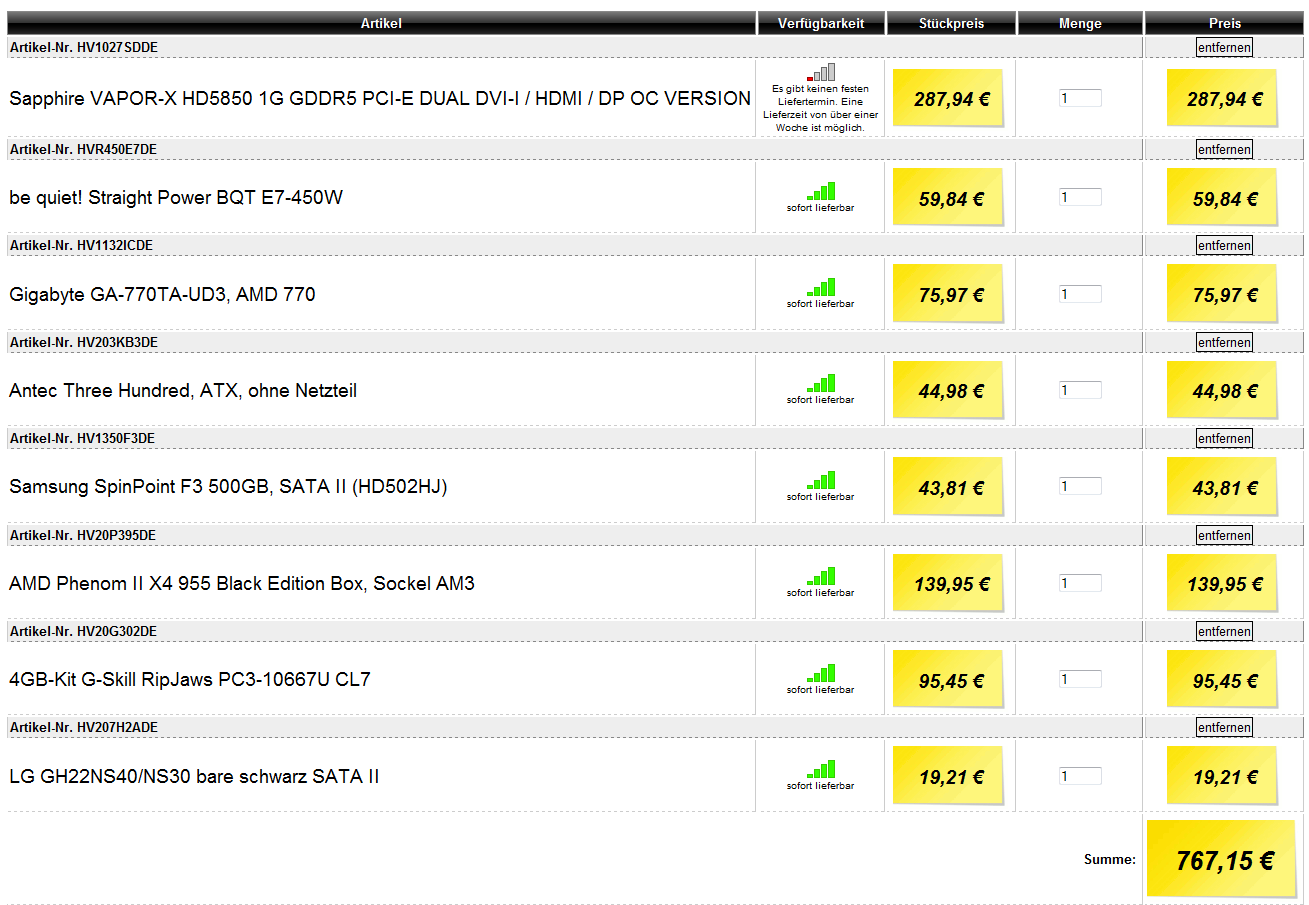Click the Artikel column header
This screenshot has height=905, width=1309.
(x=381, y=23)
